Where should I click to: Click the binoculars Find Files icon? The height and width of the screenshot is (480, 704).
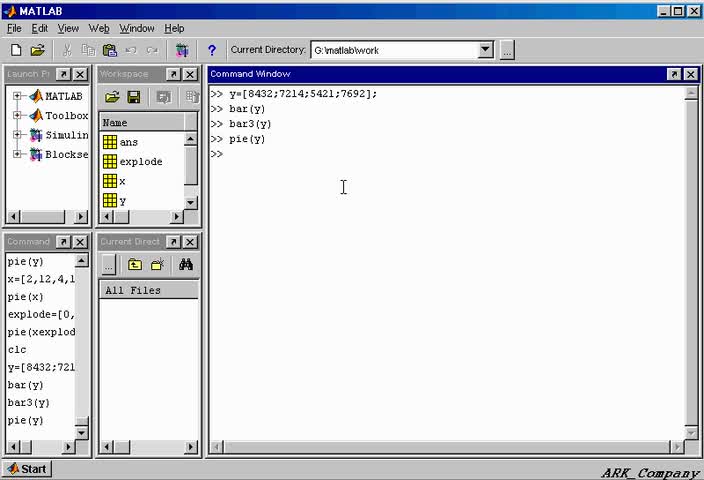pos(186,264)
